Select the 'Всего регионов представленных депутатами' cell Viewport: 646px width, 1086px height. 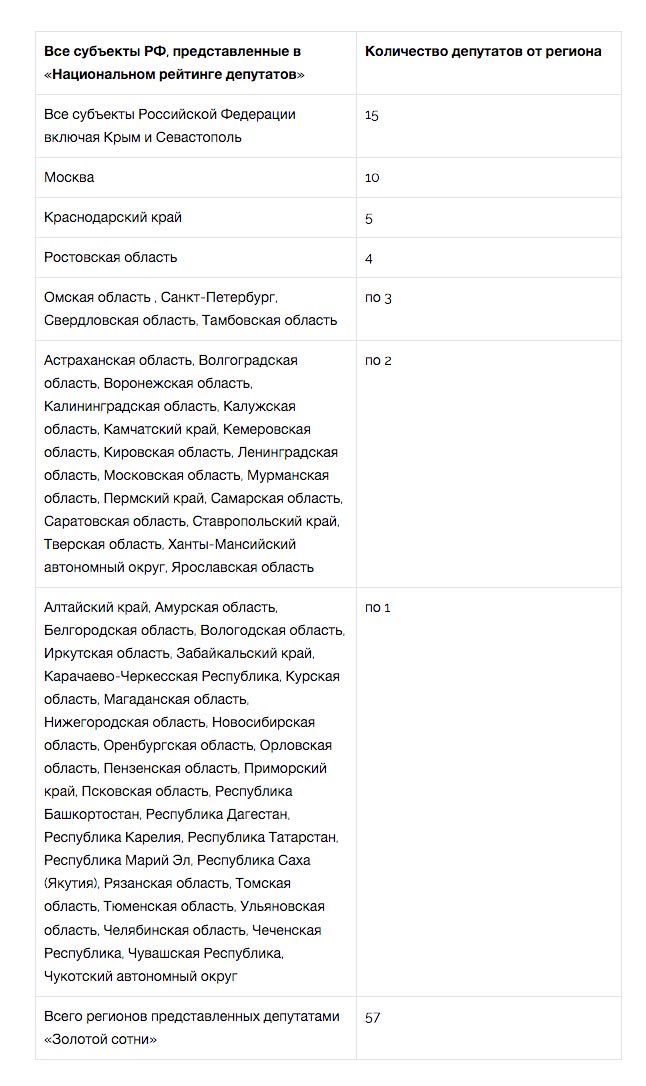click(x=196, y=1028)
